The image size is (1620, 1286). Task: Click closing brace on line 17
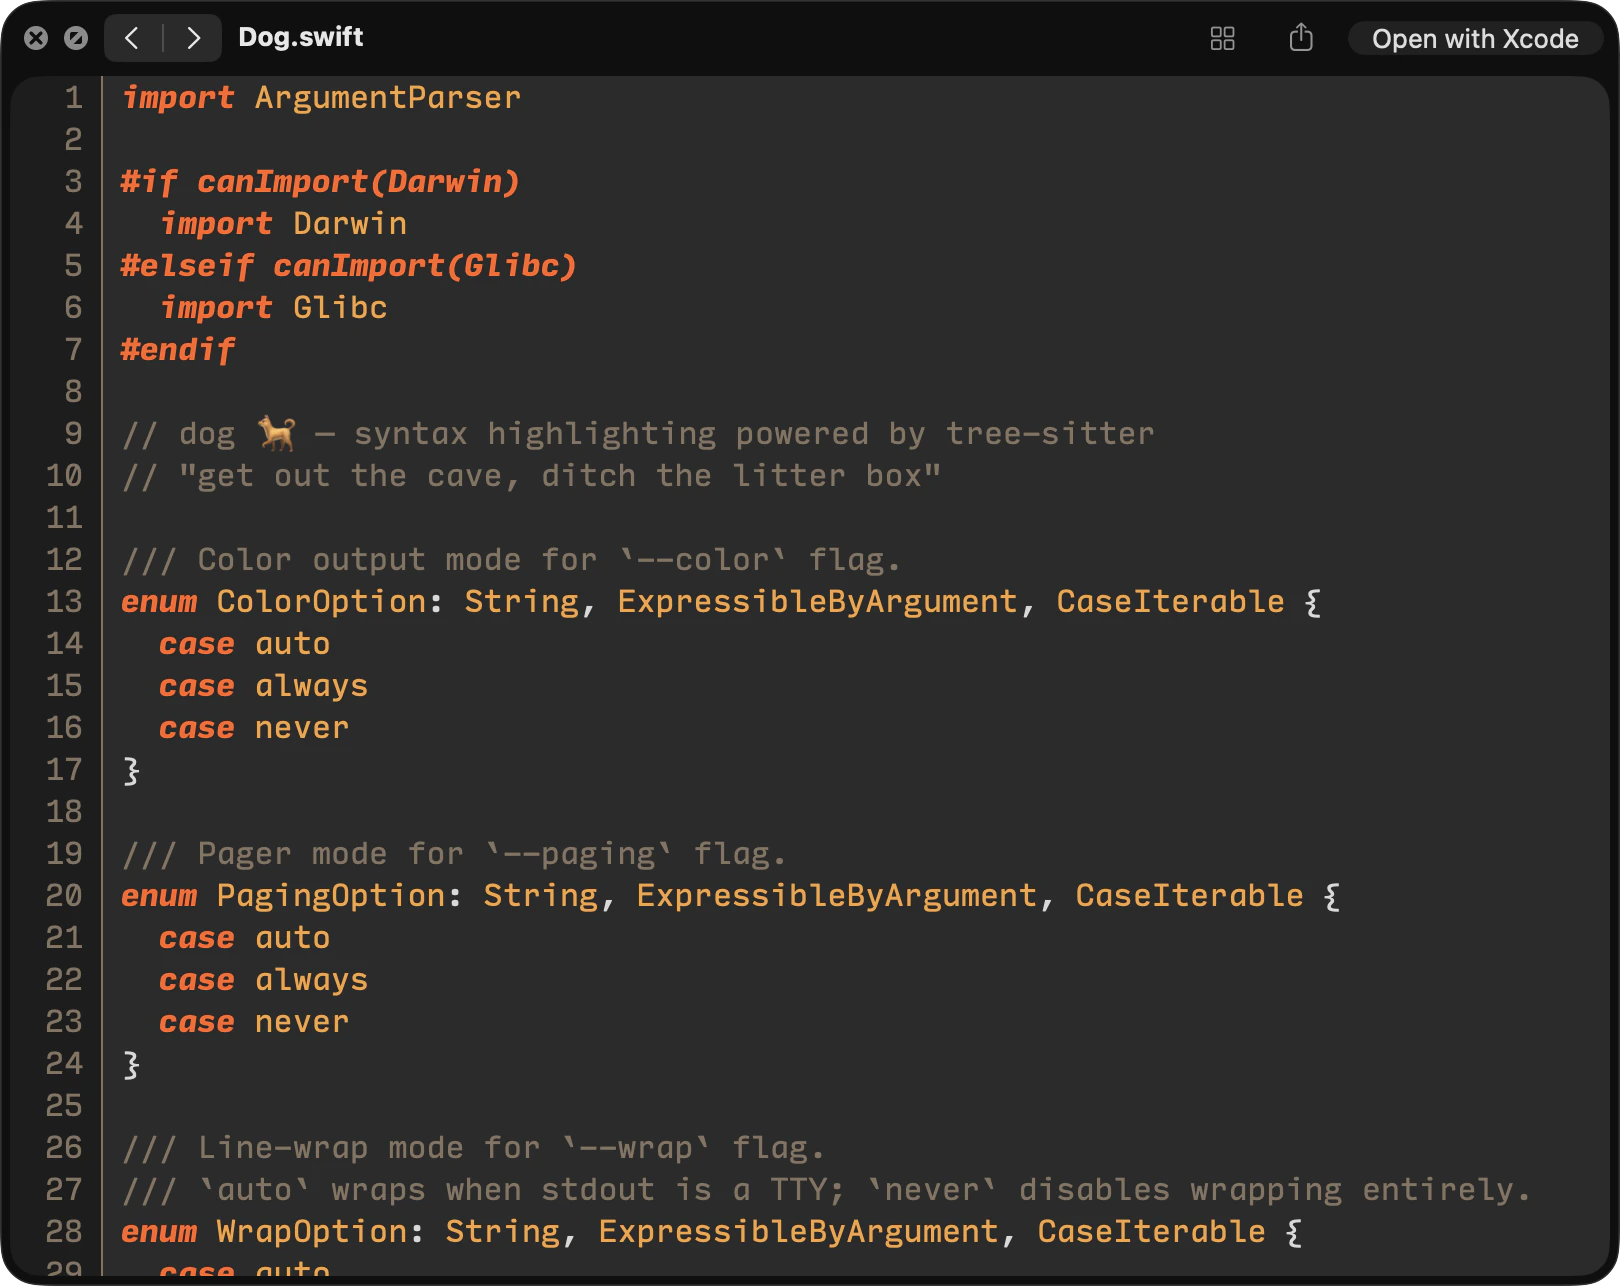point(131,770)
